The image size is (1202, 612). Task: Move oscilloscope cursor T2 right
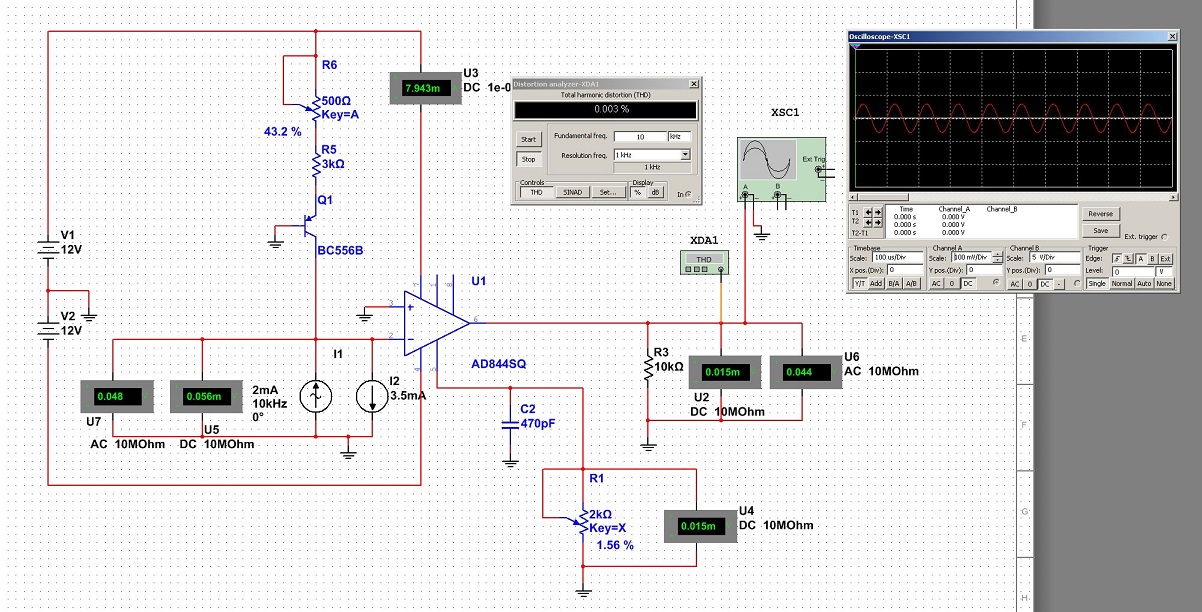click(x=878, y=223)
